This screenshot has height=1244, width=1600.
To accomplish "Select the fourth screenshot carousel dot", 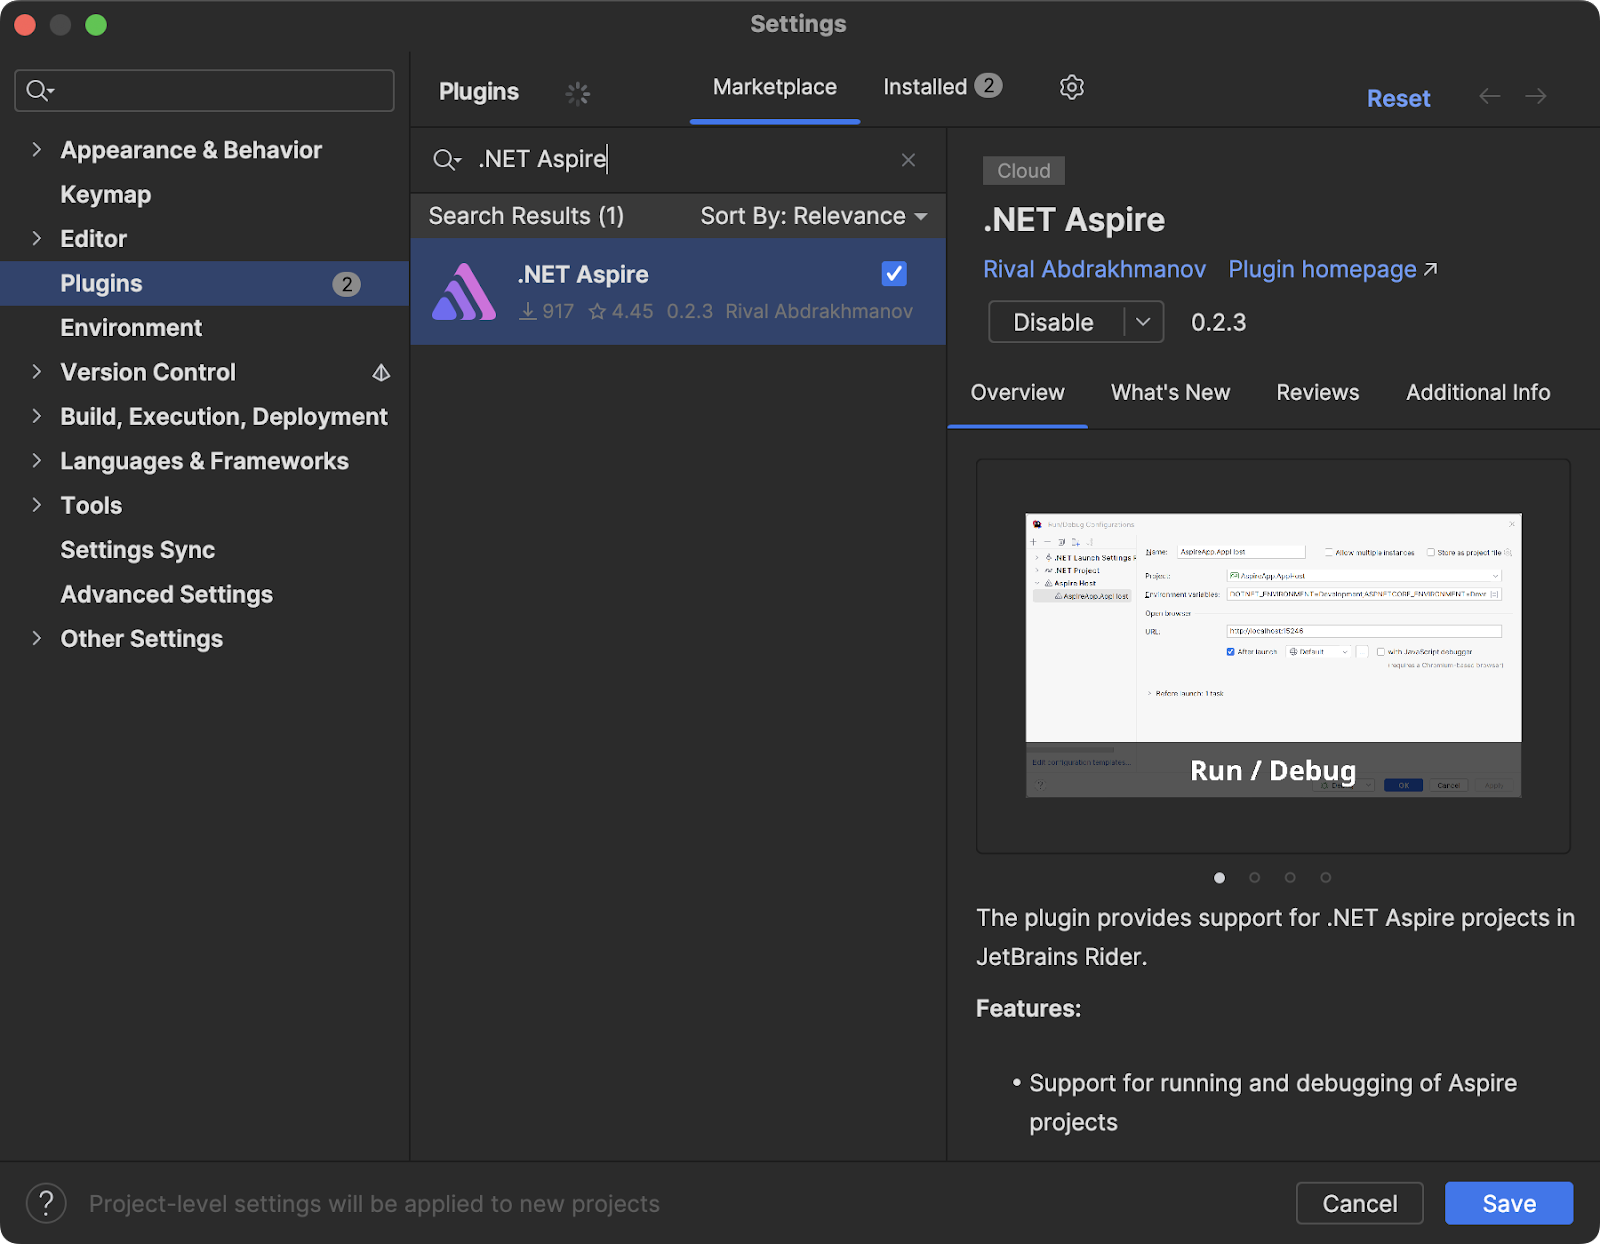I will click(1325, 878).
